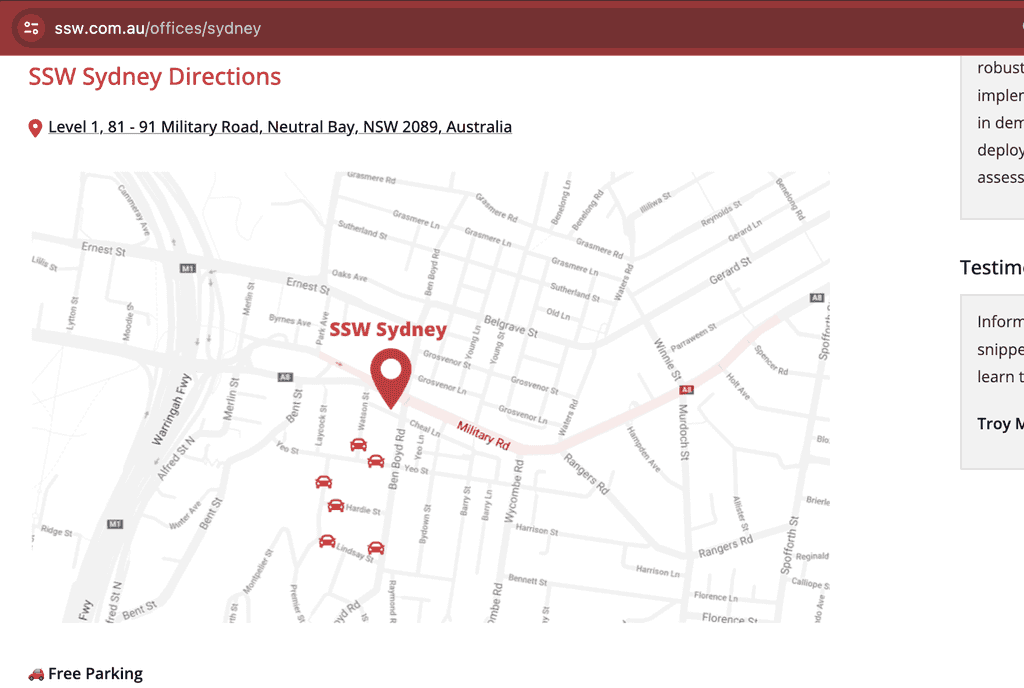Click the location pin beside the street address
Image resolution: width=1024 pixels, height=688 pixels.
tap(35, 127)
